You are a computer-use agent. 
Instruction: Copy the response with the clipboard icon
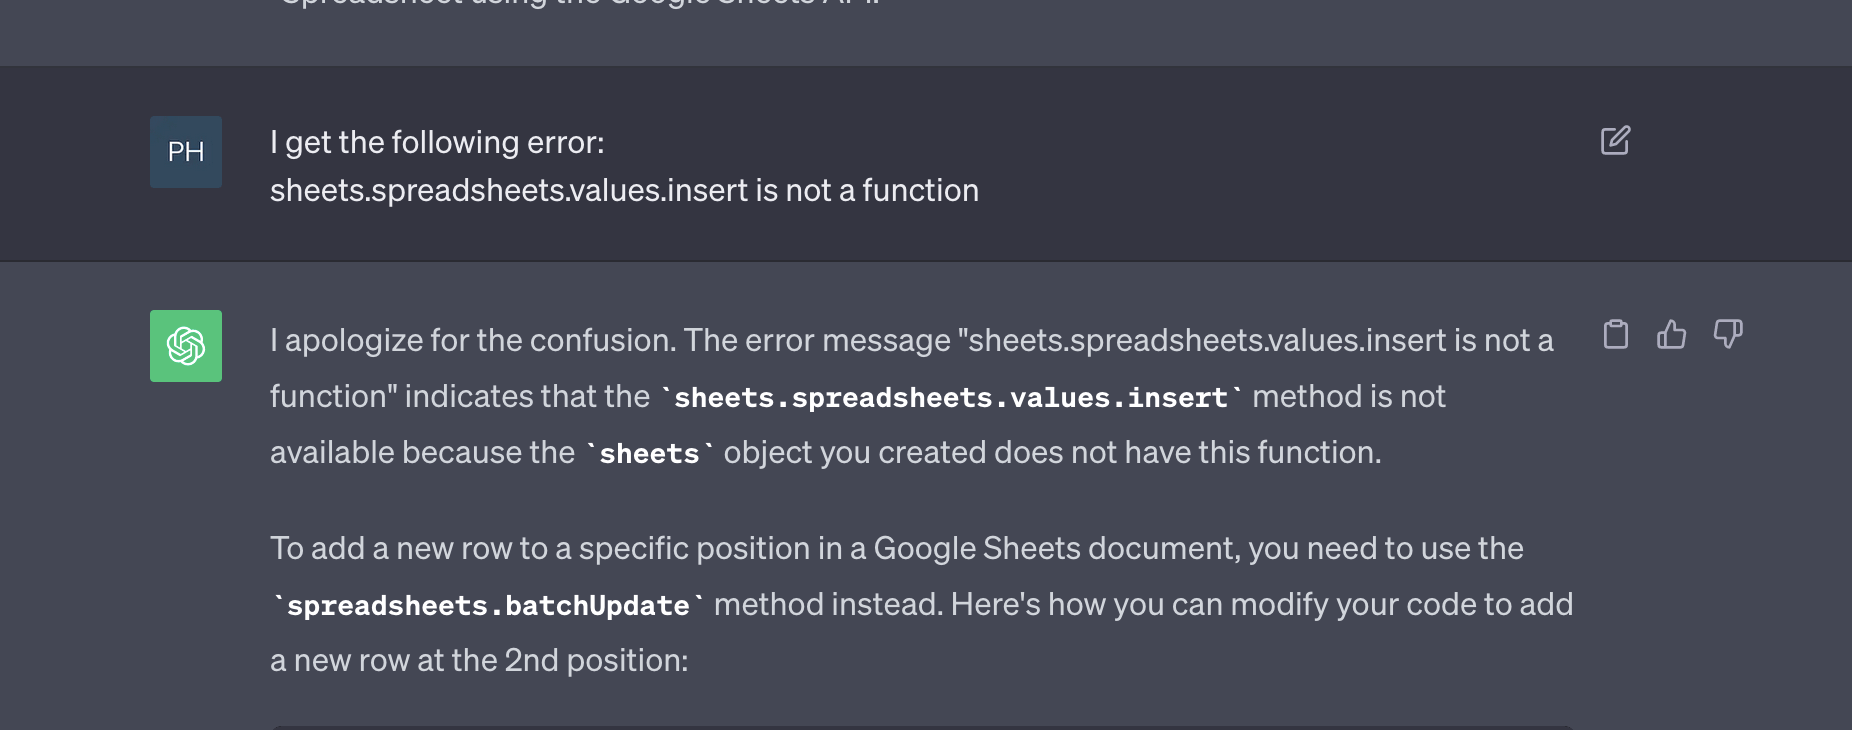(x=1616, y=334)
